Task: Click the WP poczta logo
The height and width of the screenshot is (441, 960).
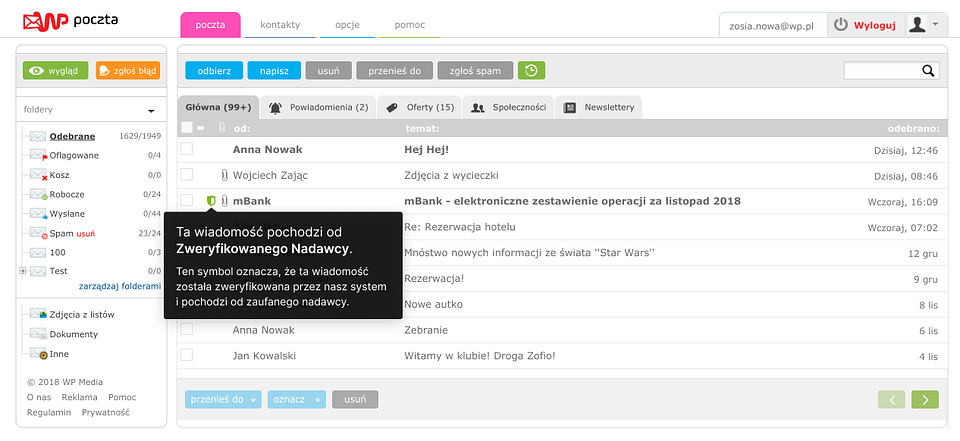Action: pyautogui.click(x=70, y=20)
